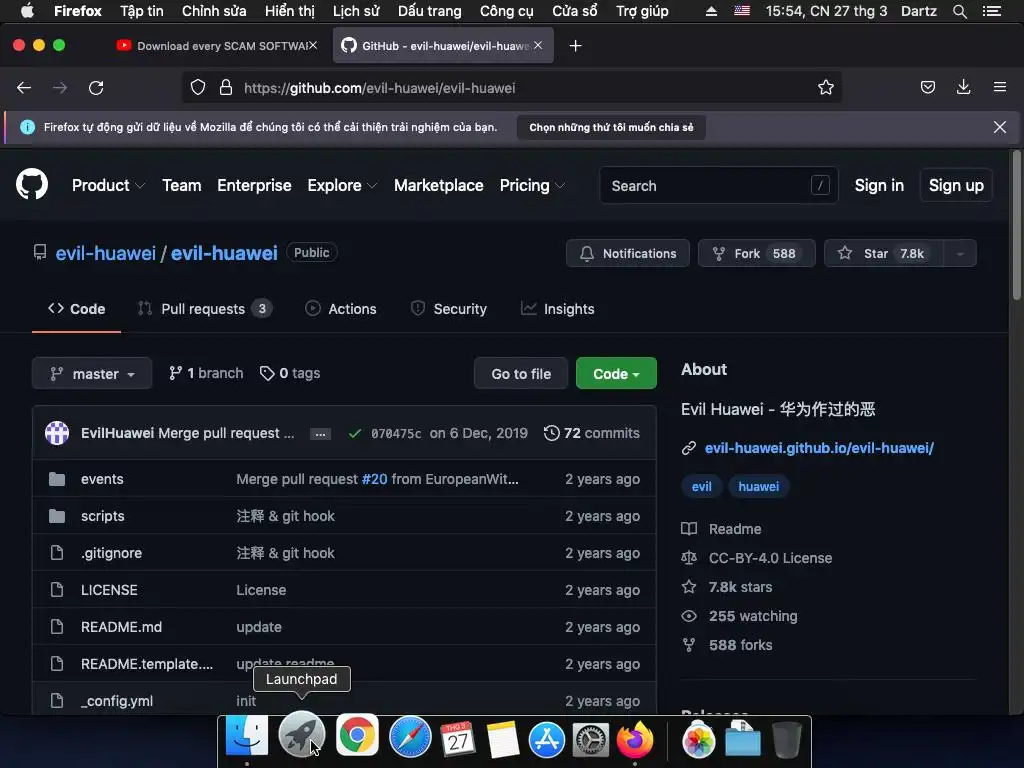Open the Star button dropdown arrow
Viewport: 1024px width, 768px height.
(x=960, y=253)
